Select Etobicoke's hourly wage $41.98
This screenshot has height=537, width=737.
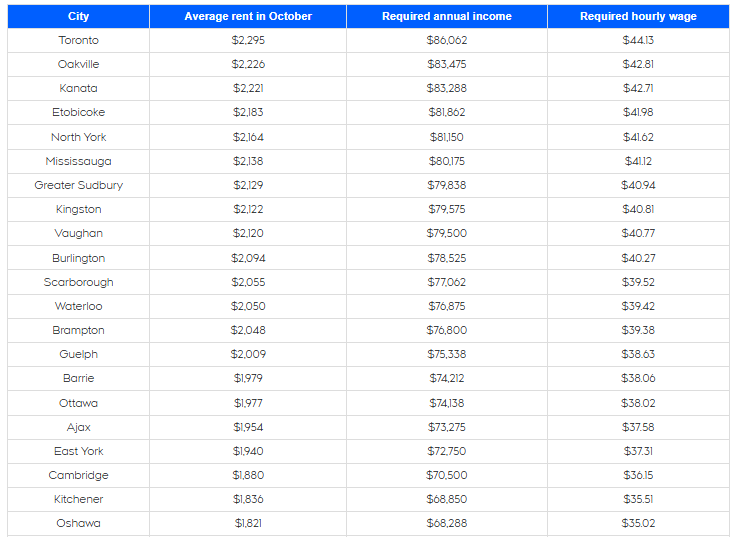[638, 112]
